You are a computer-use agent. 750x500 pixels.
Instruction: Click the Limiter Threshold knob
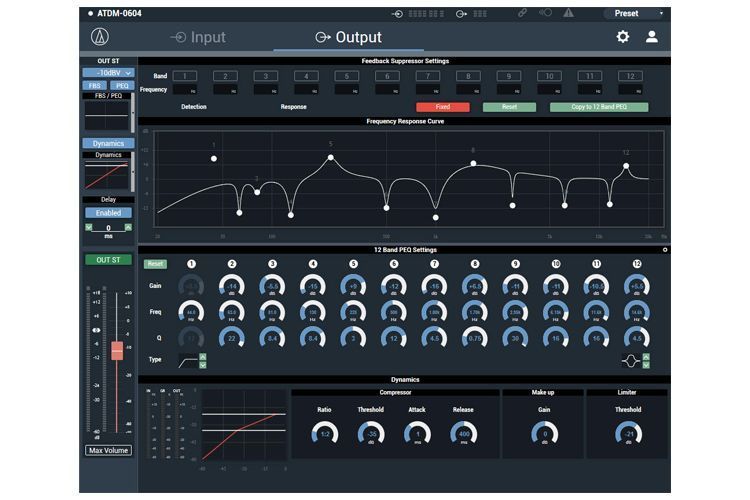(x=628, y=434)
